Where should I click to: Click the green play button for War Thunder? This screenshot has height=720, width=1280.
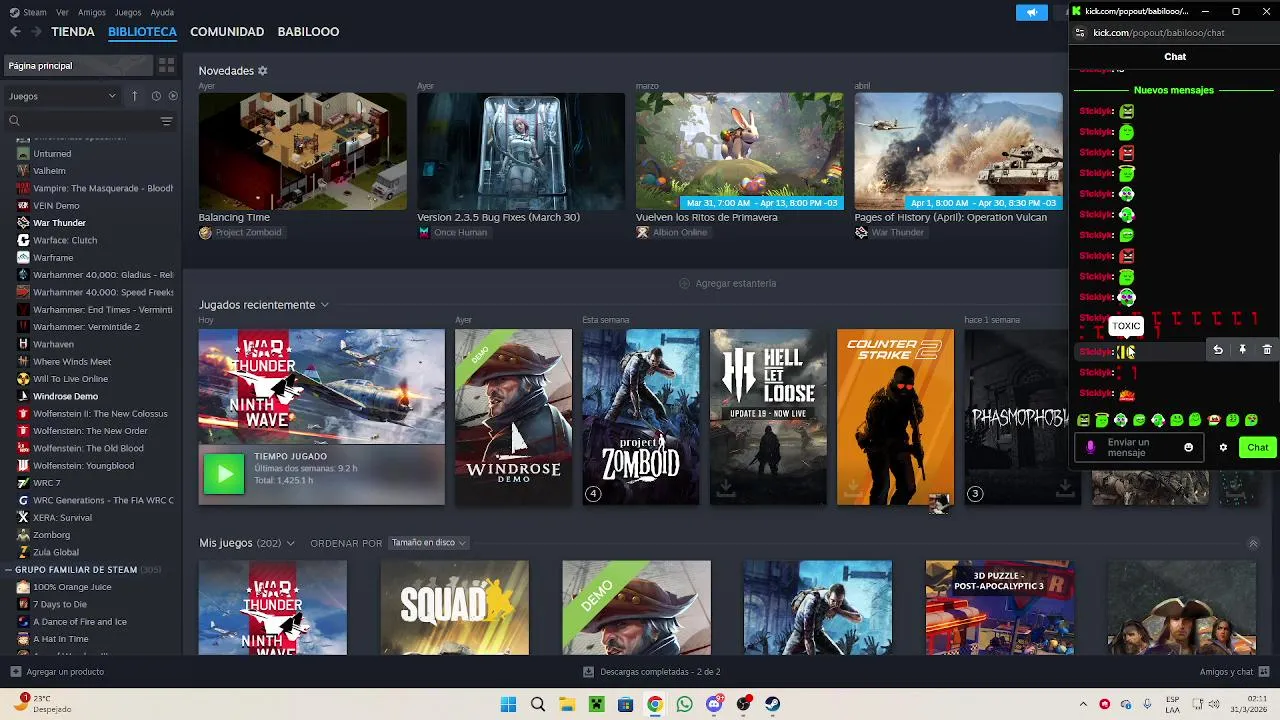pos(224,474)
